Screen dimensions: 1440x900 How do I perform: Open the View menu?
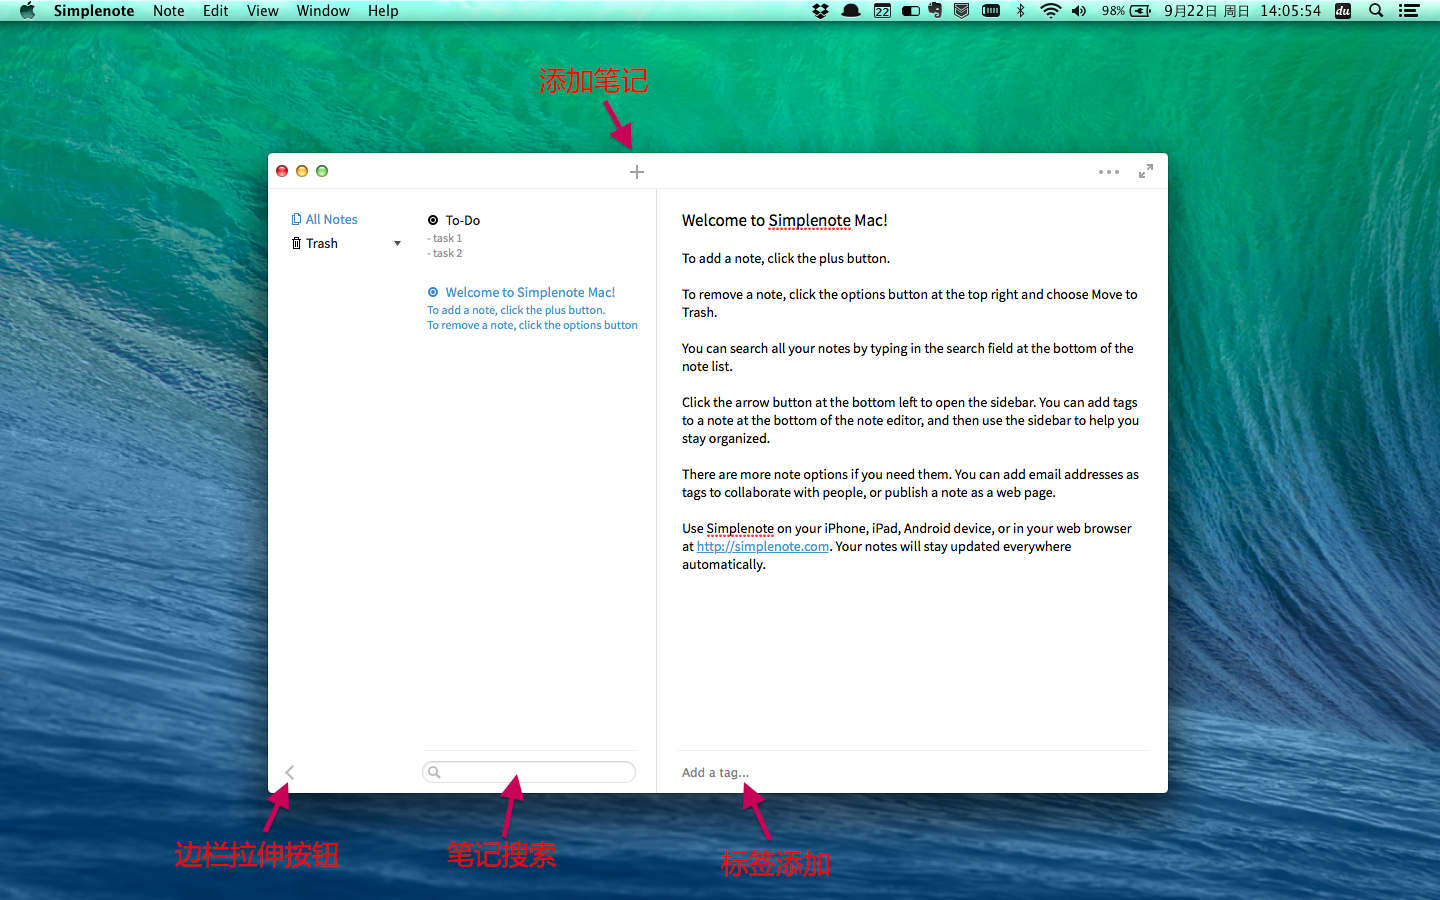pos(263,11)
